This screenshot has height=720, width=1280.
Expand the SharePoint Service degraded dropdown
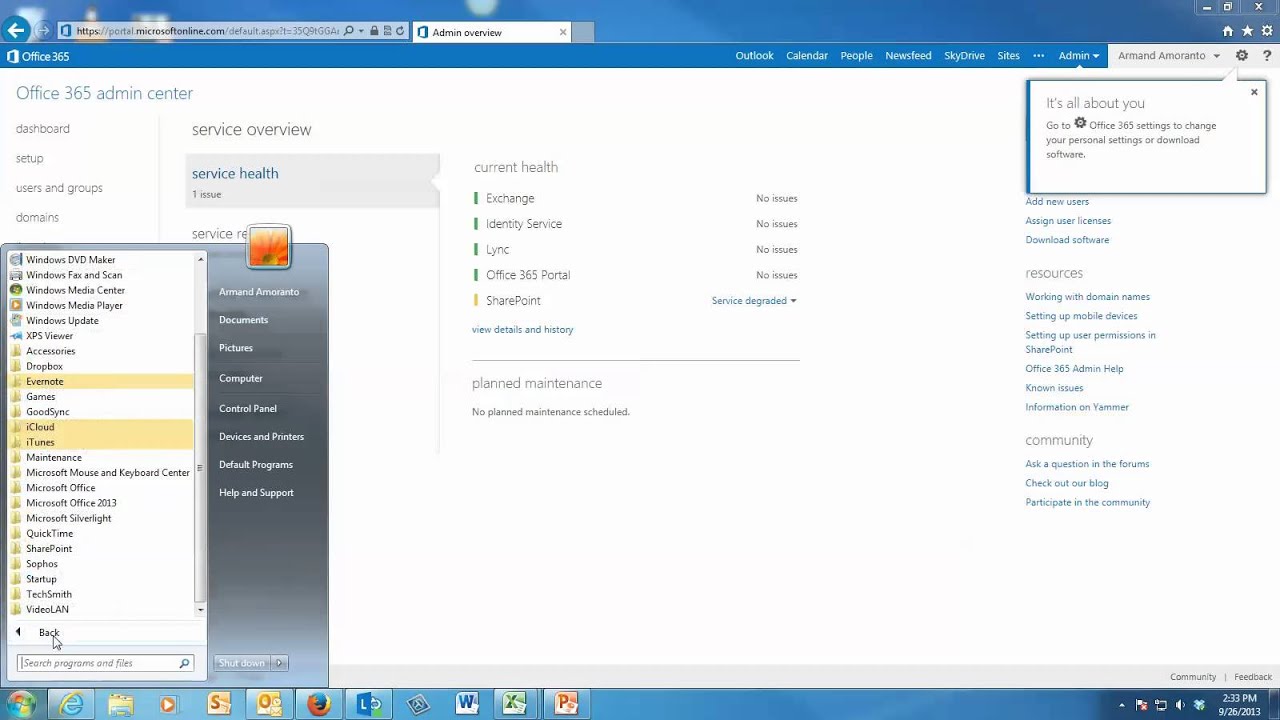click(754, 301)
